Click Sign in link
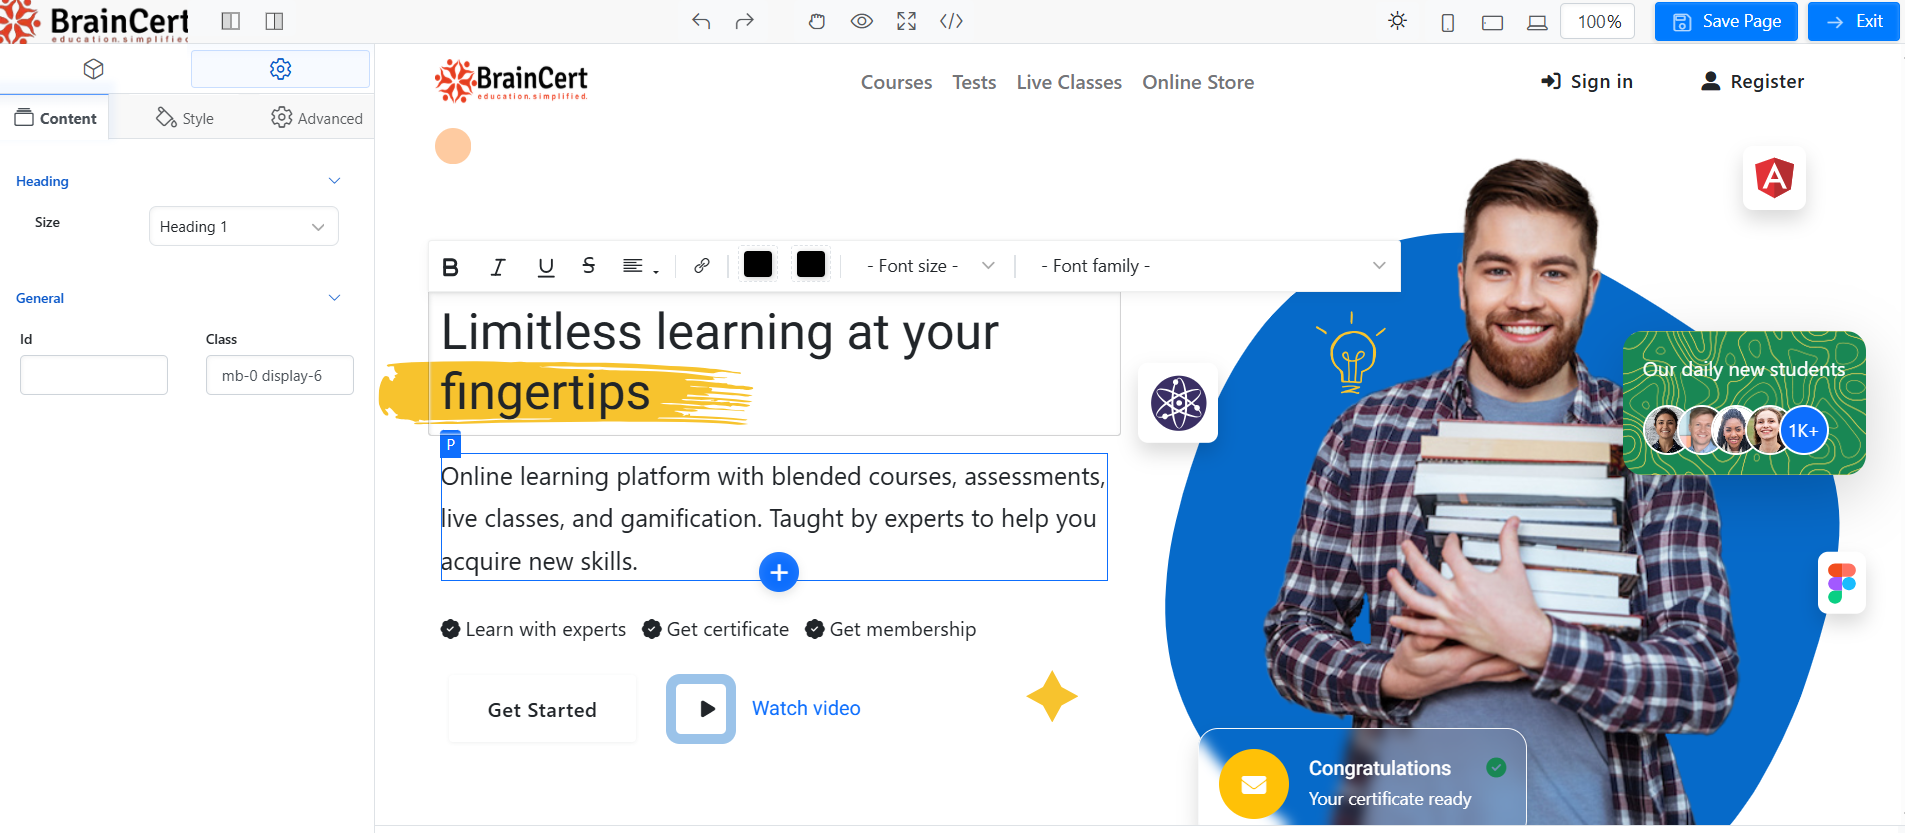 [x=1586, y=81]
